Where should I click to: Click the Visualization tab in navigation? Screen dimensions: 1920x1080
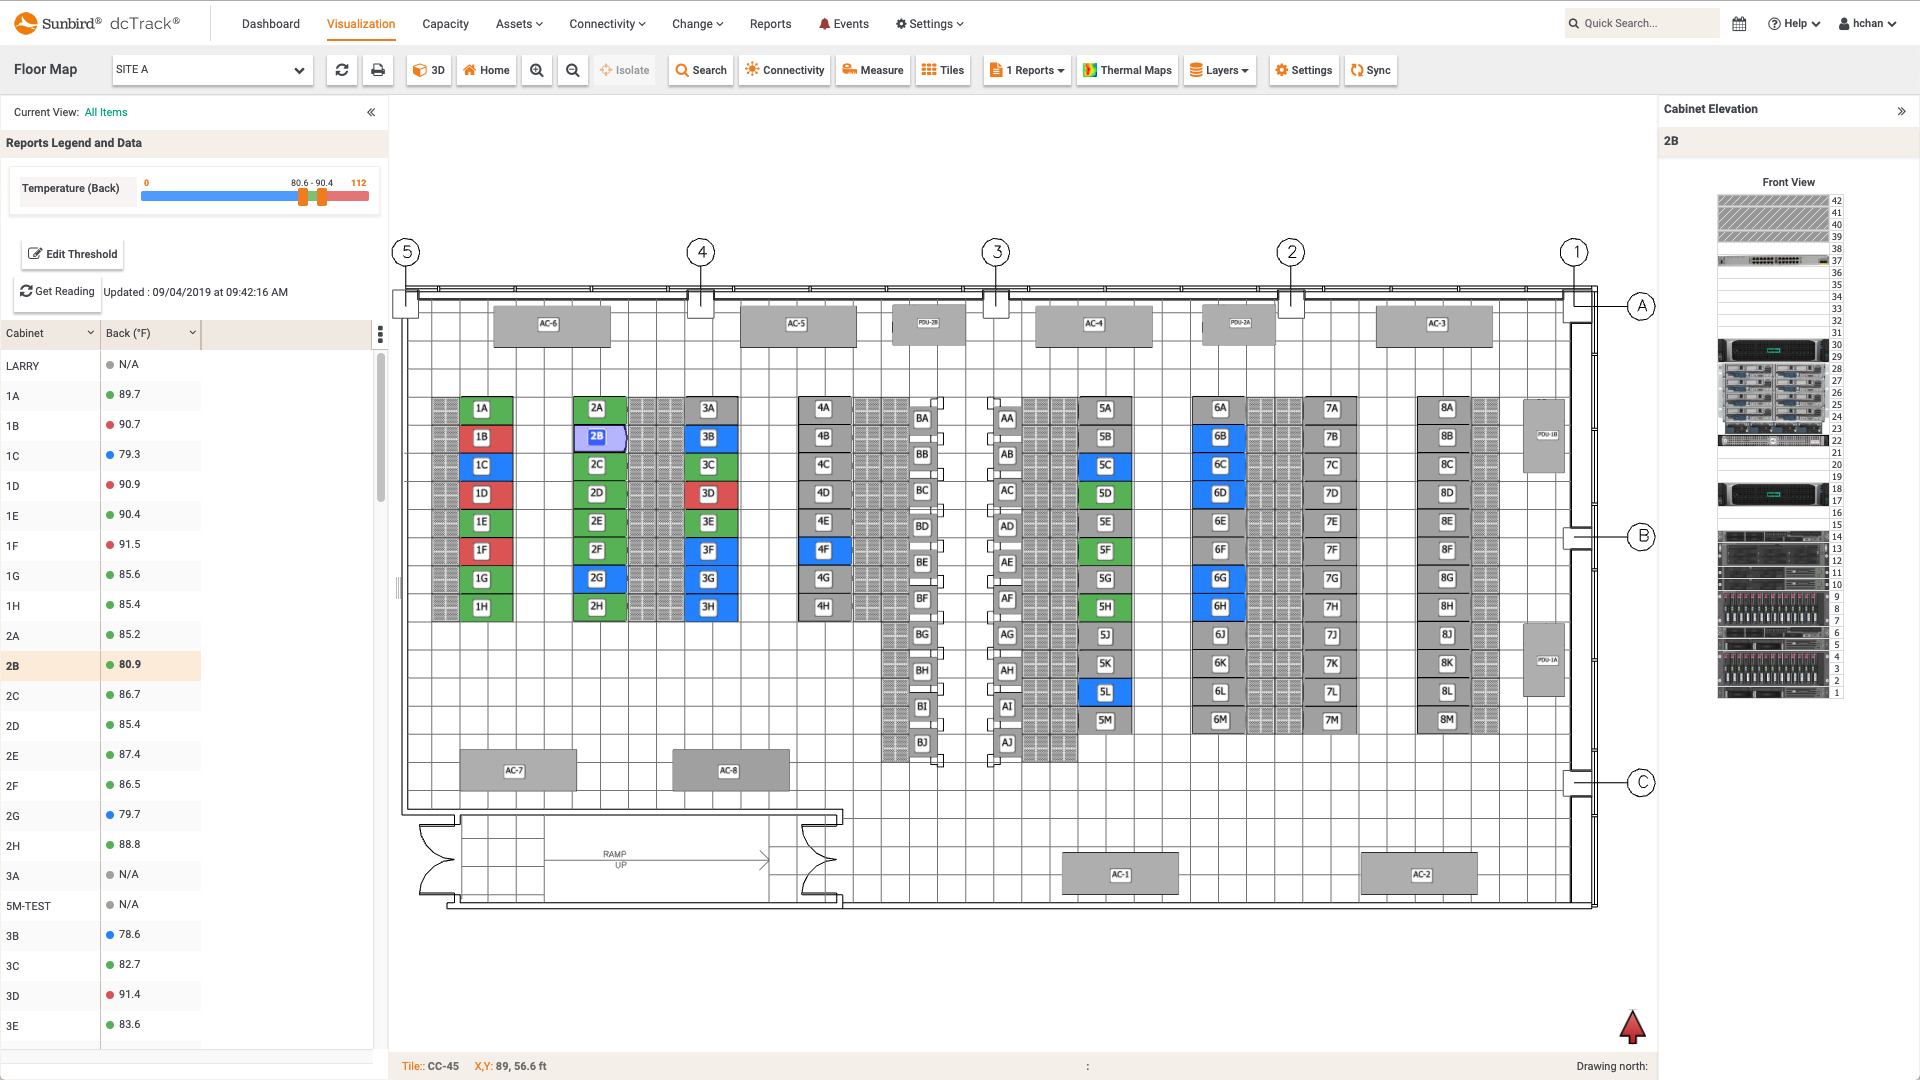[360, 24]
